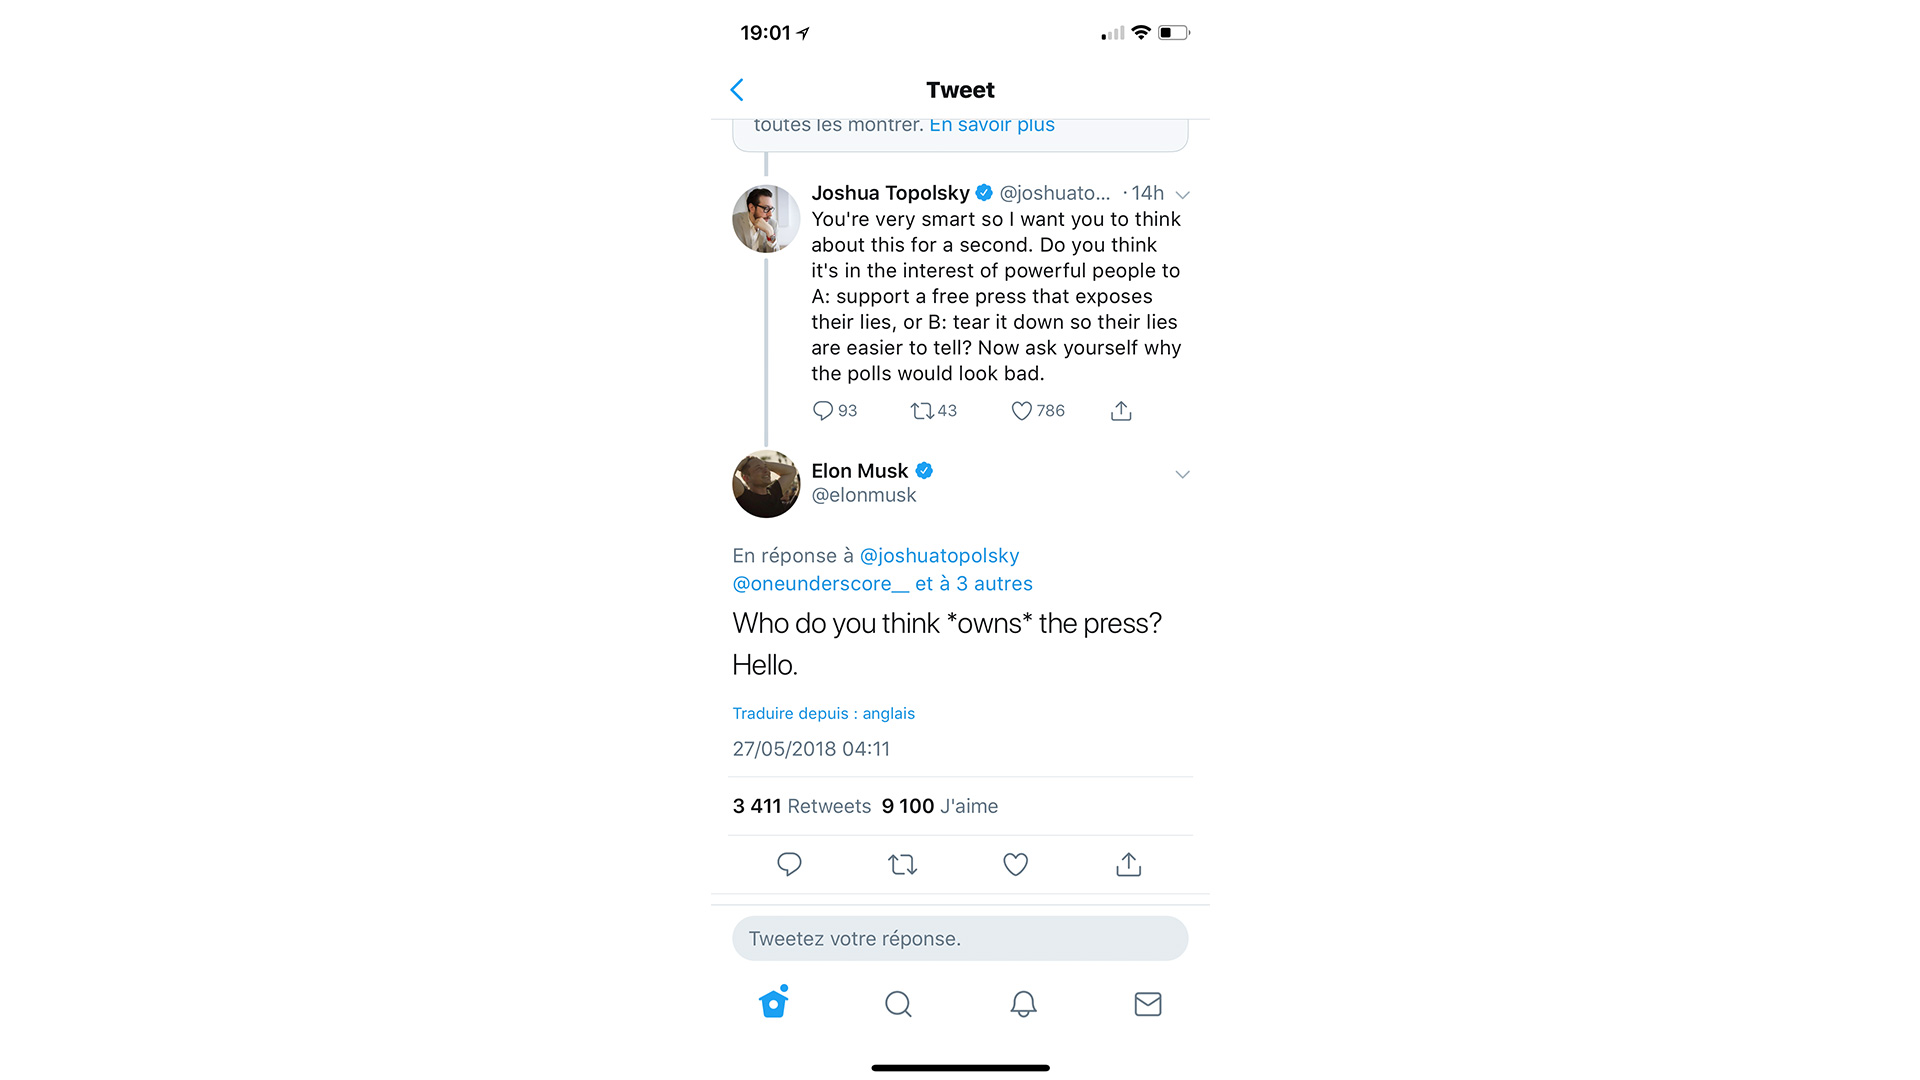Retweet Joshua Topolsky's tweet with 43 retweets
This screenshot has height=1080, width=1920.
(921, 411)
